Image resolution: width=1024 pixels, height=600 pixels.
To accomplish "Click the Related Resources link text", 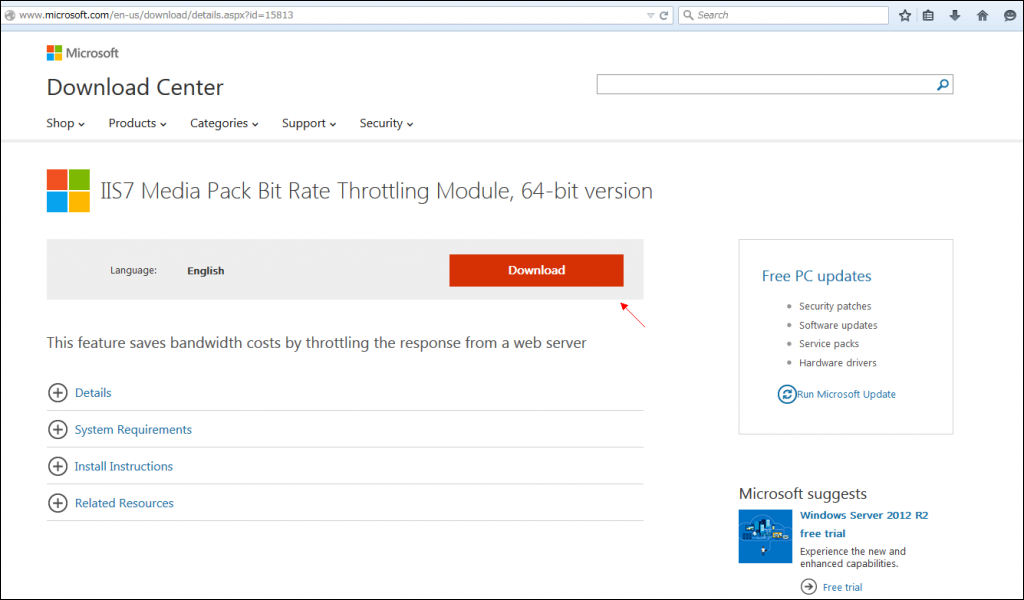I will coord(124,503).
